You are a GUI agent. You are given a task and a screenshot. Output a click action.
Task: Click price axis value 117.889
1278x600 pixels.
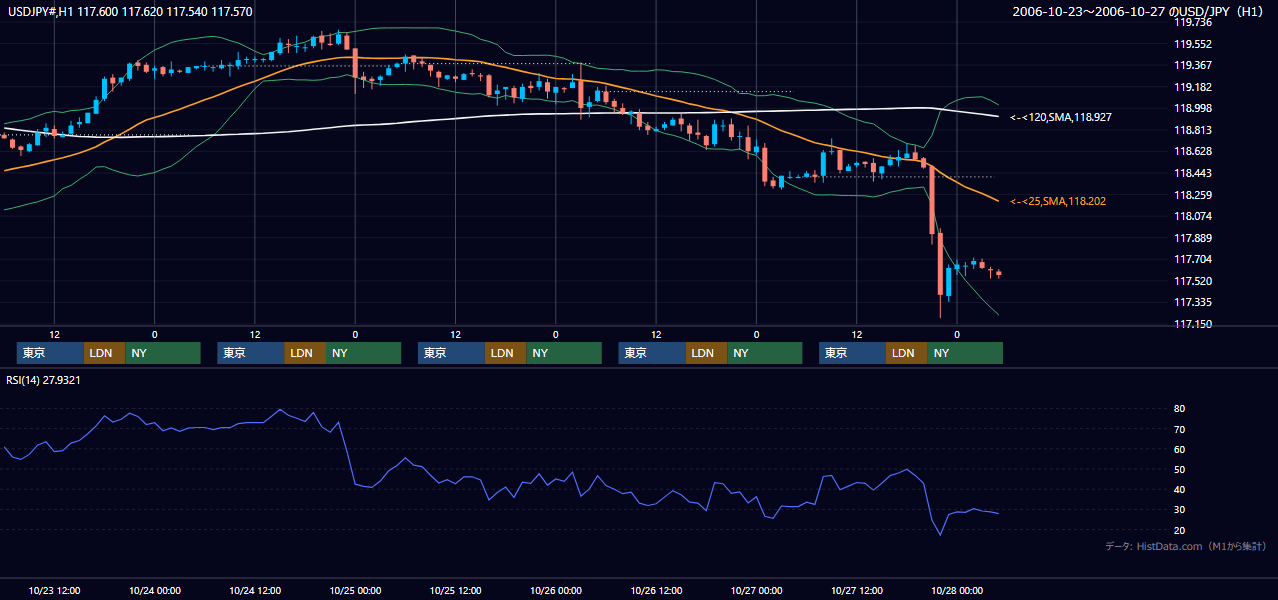point(1192,238)
